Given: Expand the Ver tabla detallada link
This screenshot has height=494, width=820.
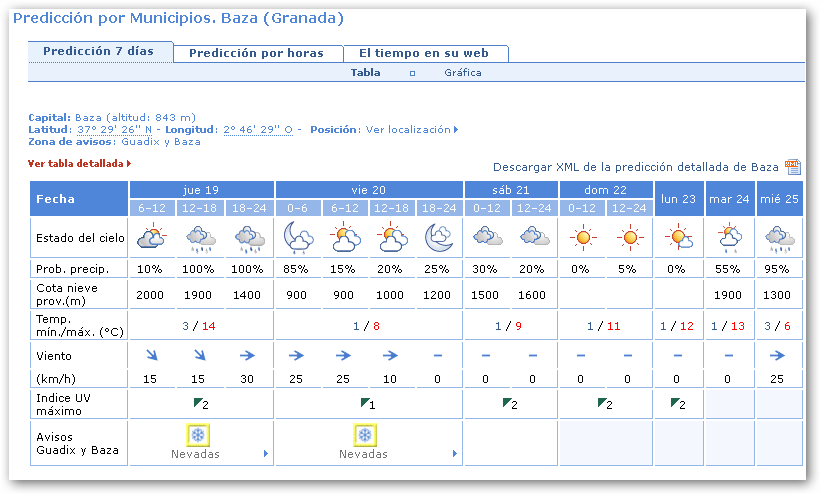Looking at the screenshot, I should click(x=79, y=163).
